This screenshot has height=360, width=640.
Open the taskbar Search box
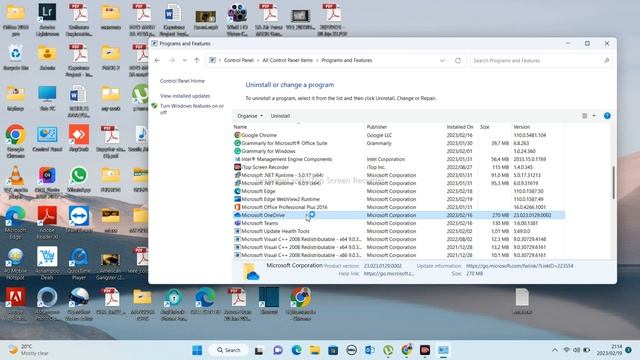click(x=229, y=350)
